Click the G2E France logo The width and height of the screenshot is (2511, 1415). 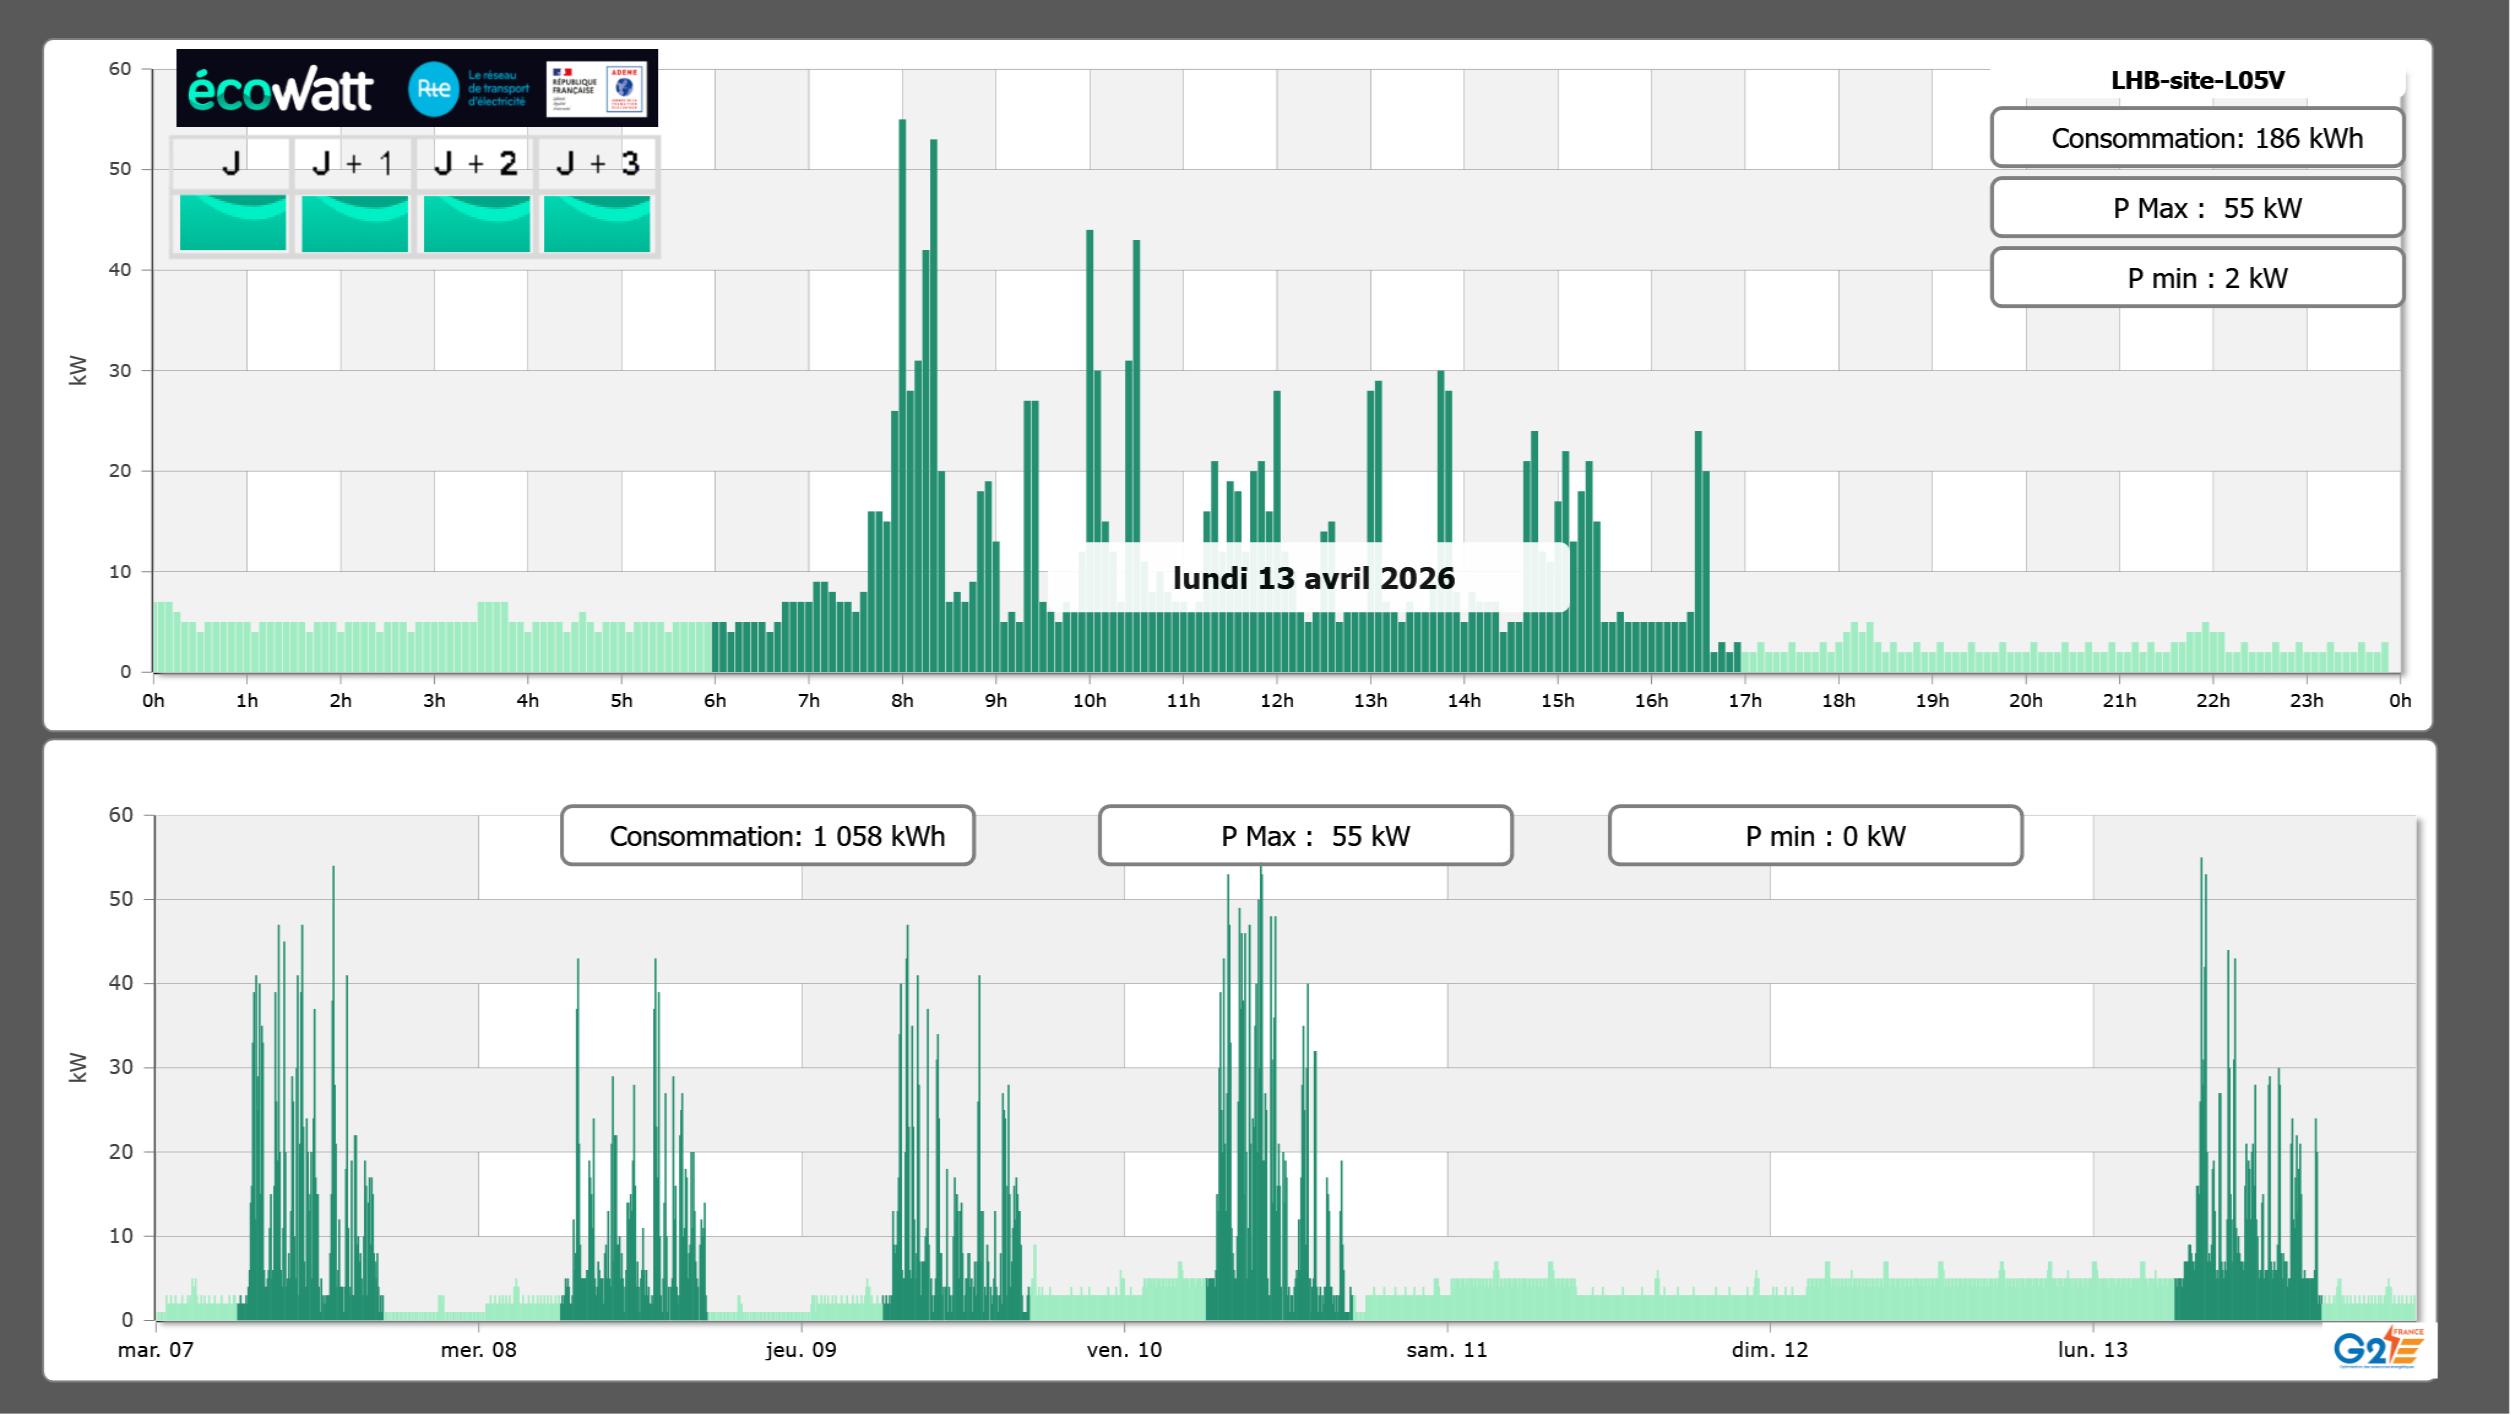click(x=2379, y=1349)
